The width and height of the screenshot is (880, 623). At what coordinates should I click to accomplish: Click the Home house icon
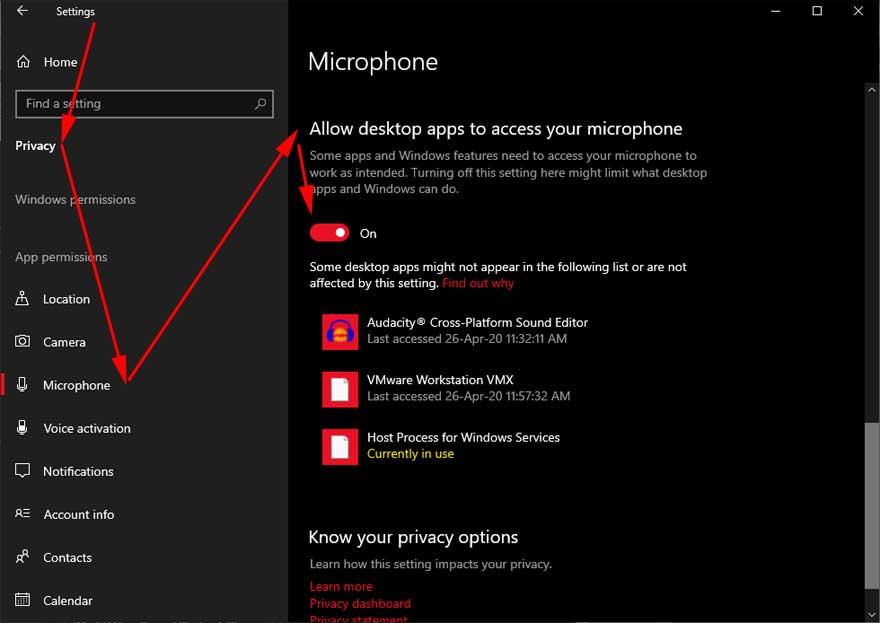(23, 62)
